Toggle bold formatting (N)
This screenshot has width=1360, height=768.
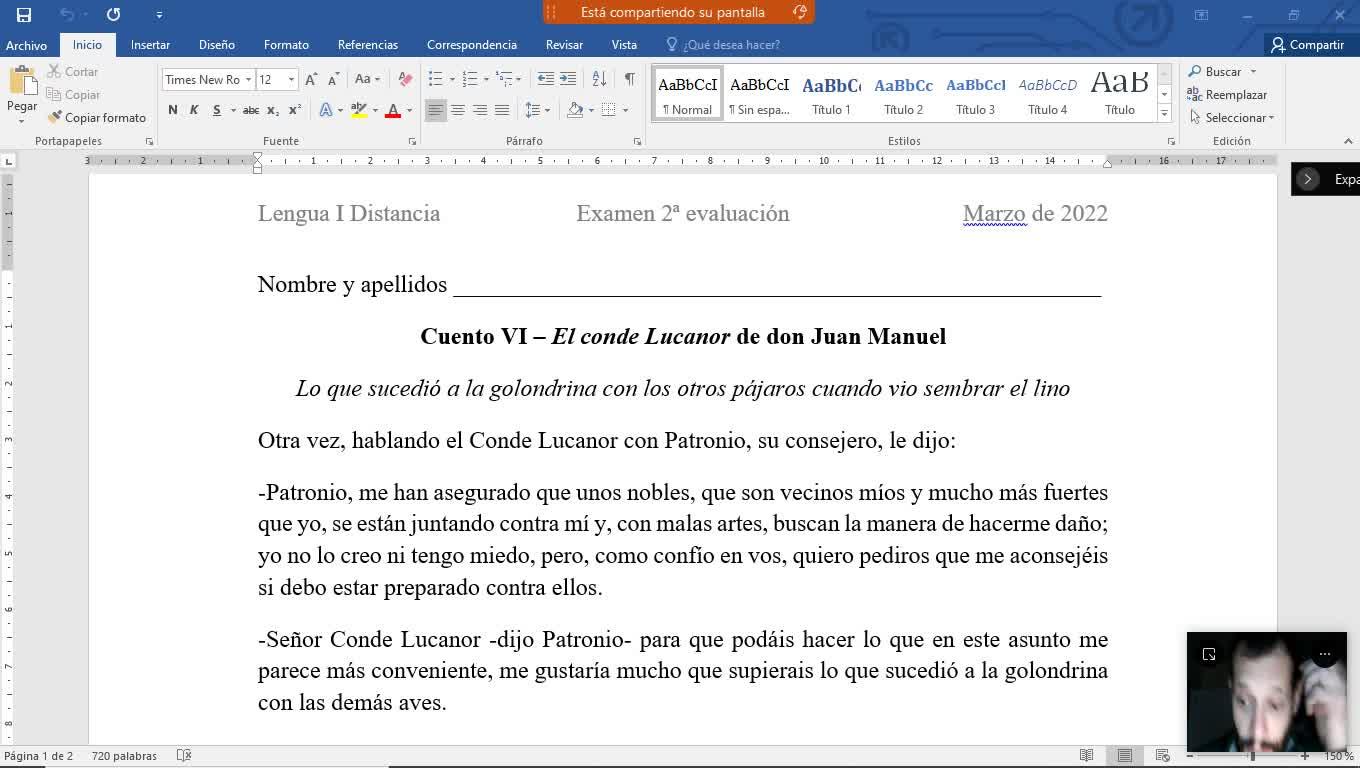[x=173, y=110]
